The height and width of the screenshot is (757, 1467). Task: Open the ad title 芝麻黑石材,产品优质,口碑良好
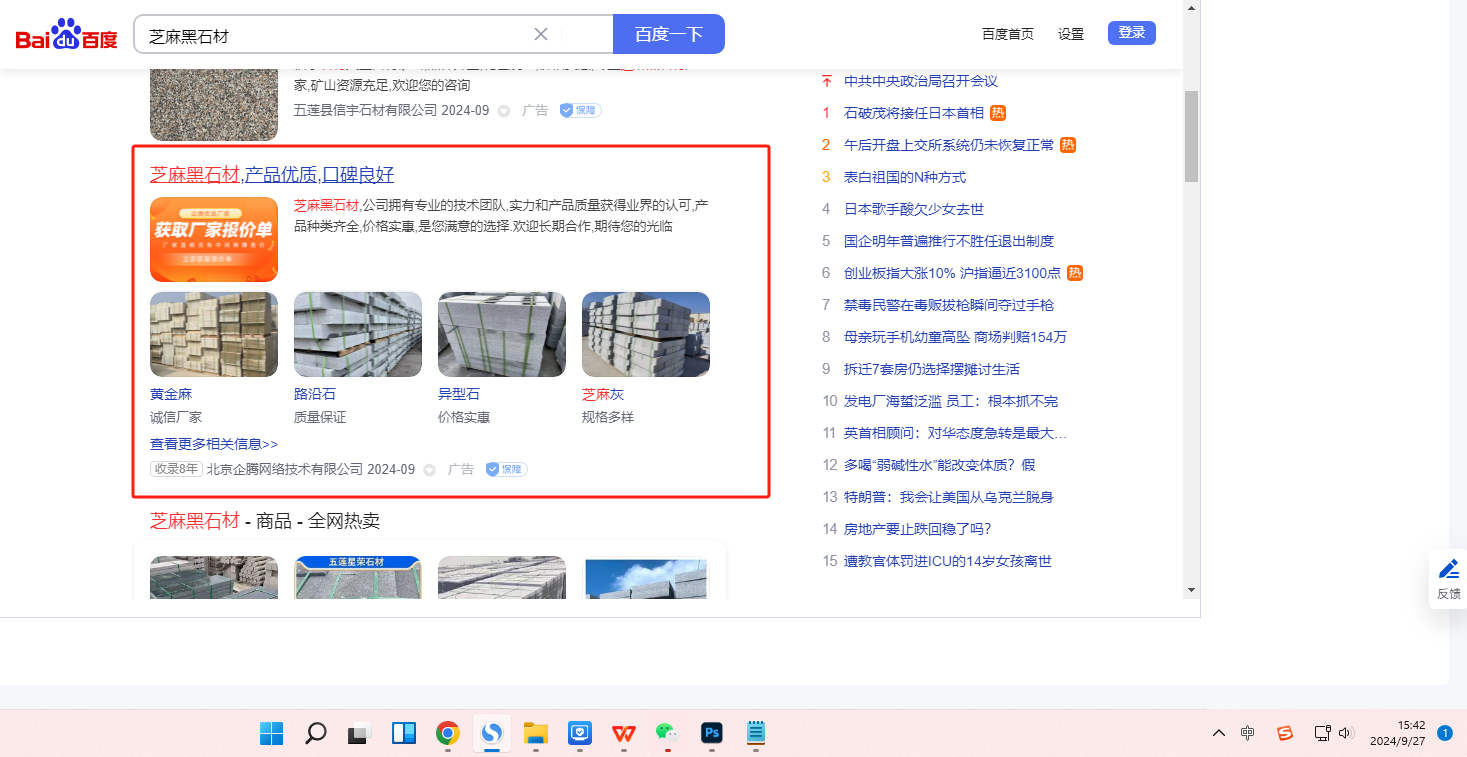click(x=272, y=175)
